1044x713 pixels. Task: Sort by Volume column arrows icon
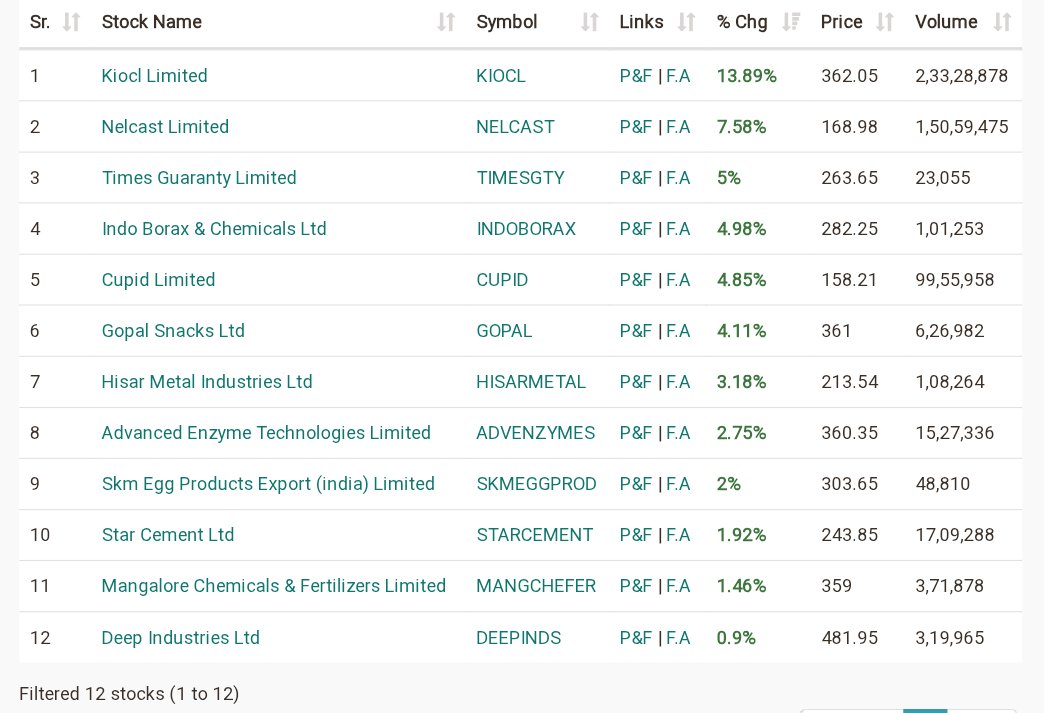1003,22
